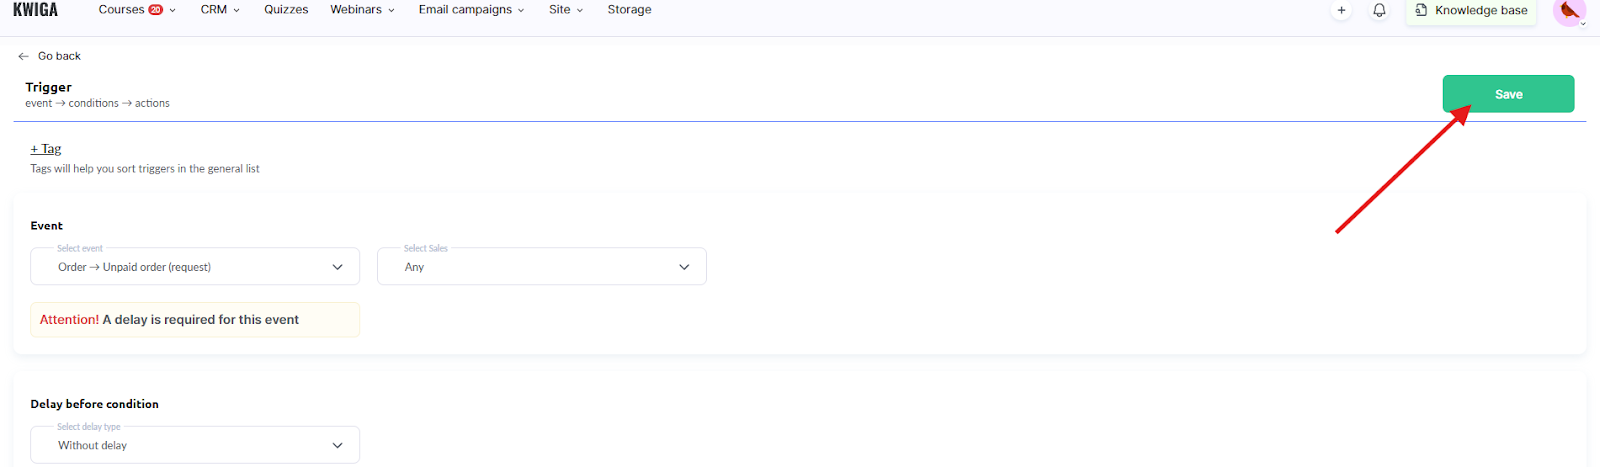The image size is (1600, 467).
Task: Click the KWIGA logo
Action: [35, 10]
